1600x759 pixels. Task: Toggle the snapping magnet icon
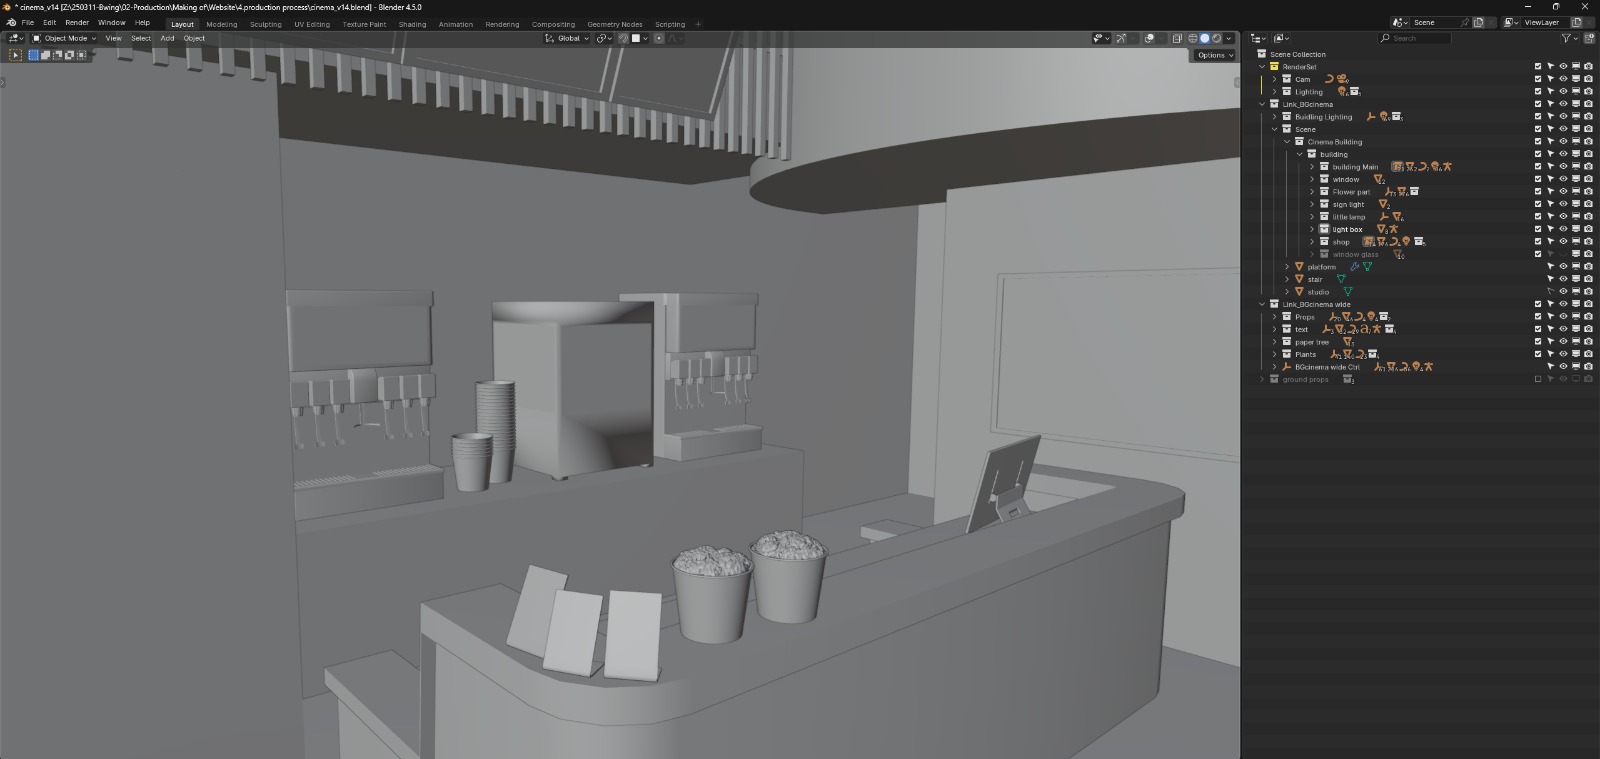click(x=623, y=38)
